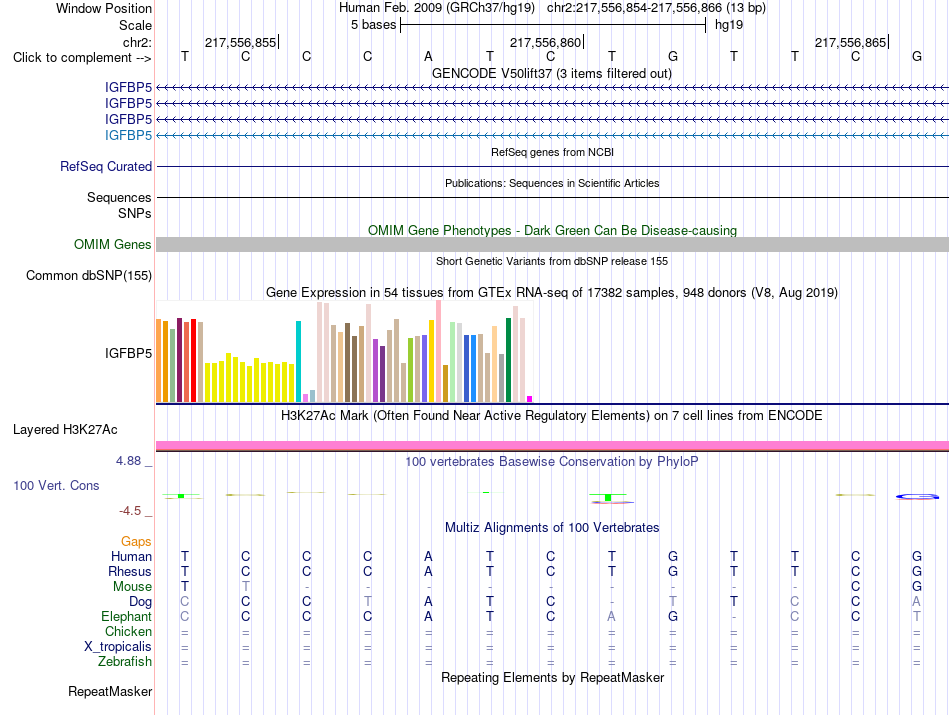
Task: Click the X_tropicalis species label
Action: click(118, 647)
